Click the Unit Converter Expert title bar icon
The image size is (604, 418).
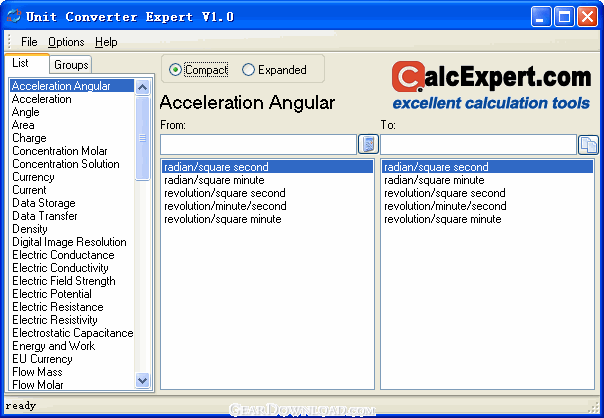coord(14,16)
